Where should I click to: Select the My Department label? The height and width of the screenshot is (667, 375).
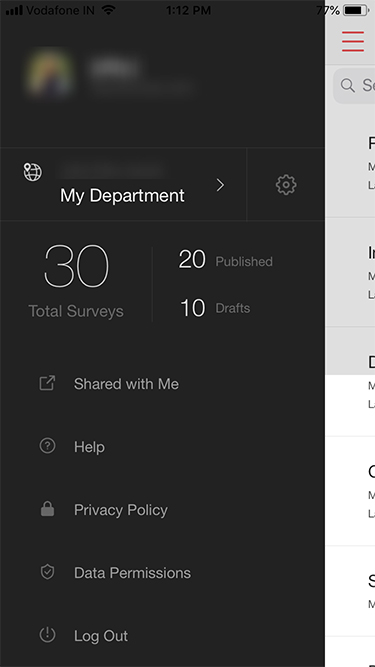point(122,196)
